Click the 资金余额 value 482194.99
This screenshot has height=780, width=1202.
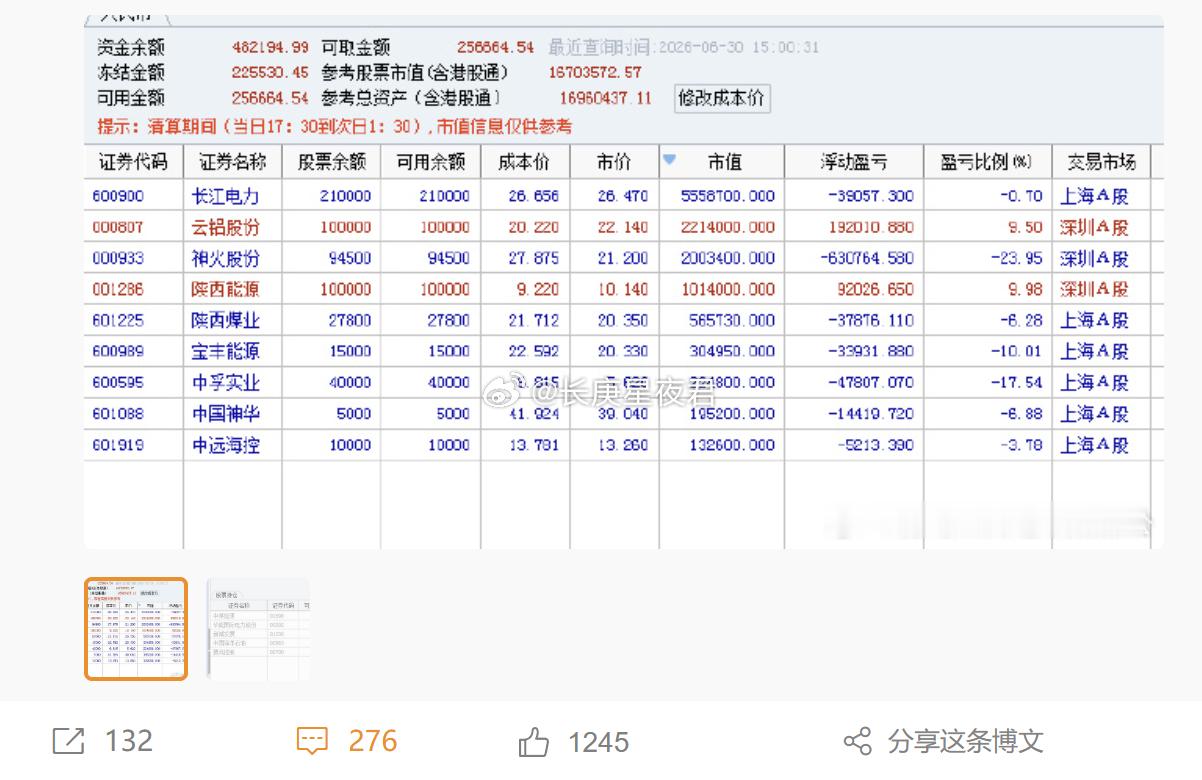[270, 47]
